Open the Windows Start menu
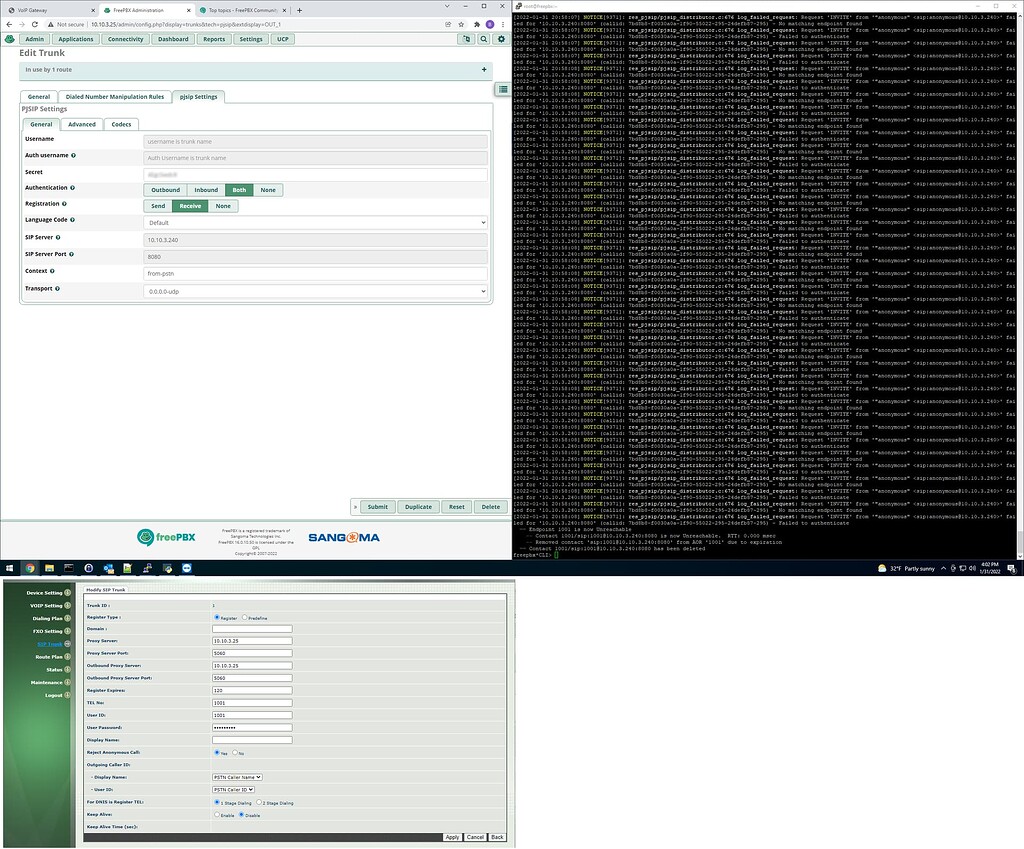This screenshot has width=1024, height=849. click(10, 568)
